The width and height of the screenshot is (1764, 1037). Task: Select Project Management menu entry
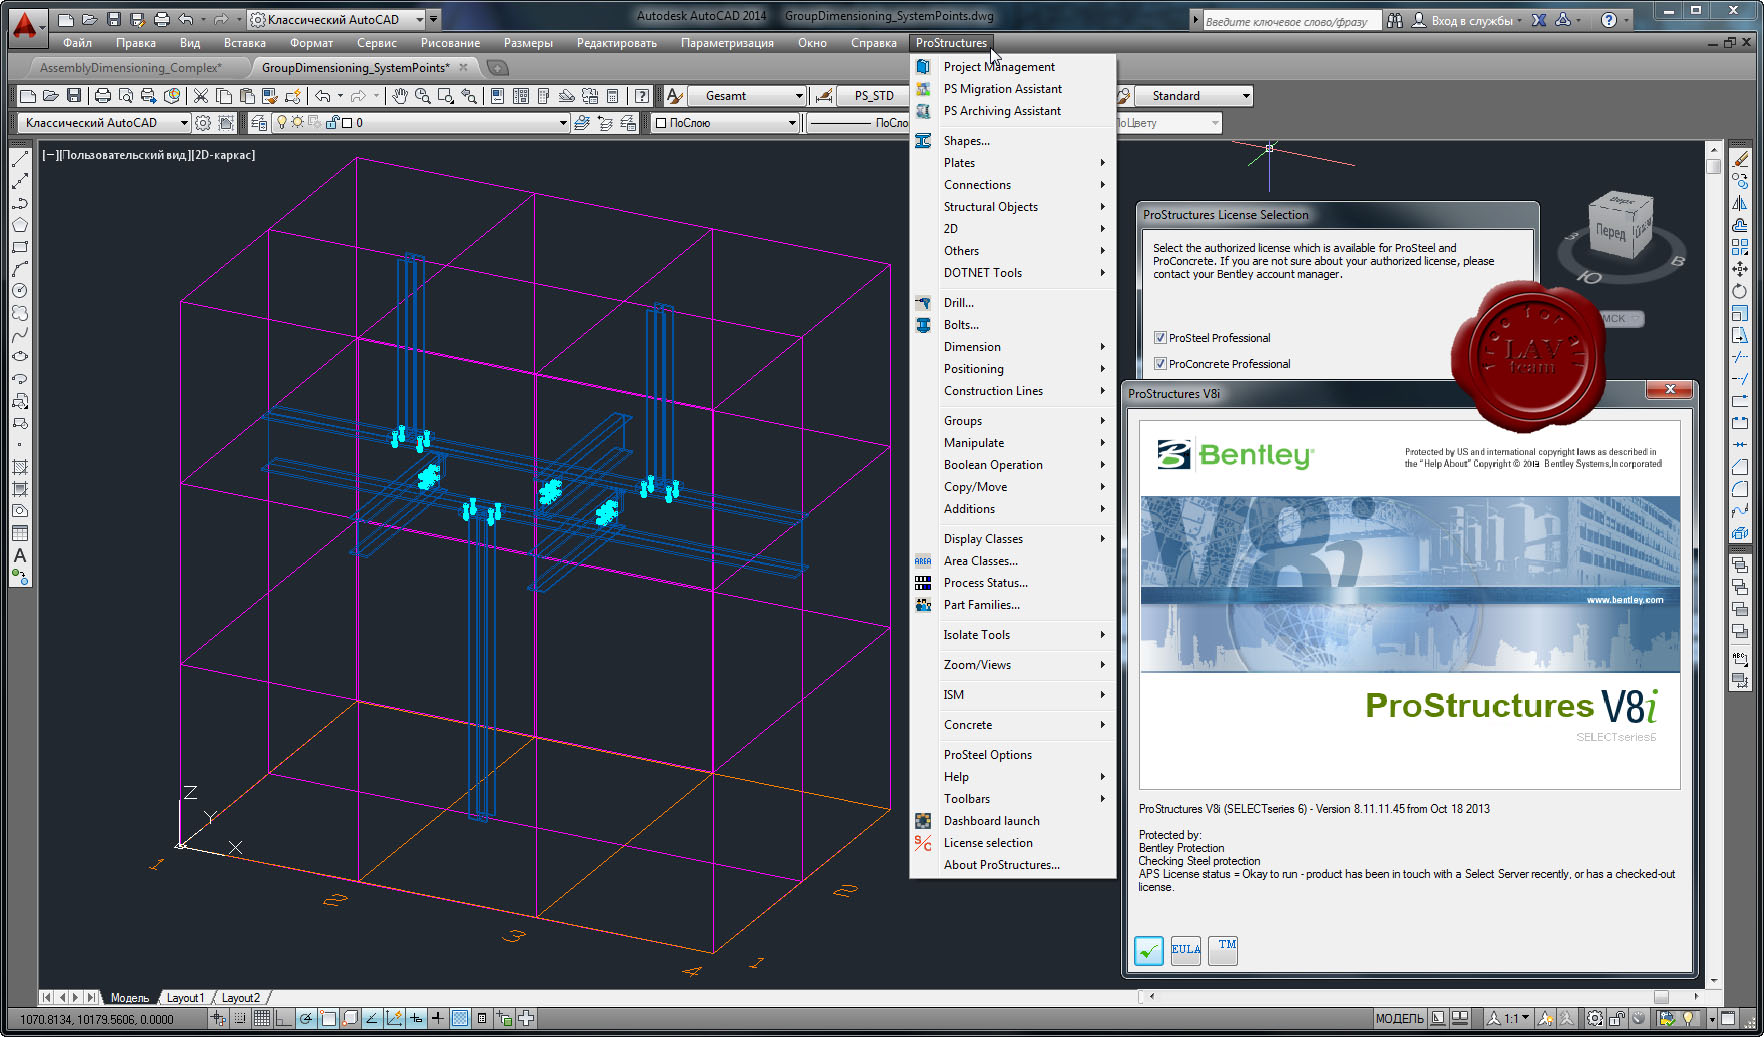pyautogui.click(x=1013, y=67)
